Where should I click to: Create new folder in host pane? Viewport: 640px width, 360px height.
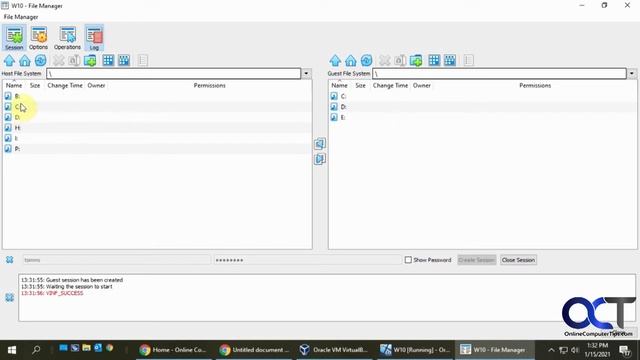(x=90, y=60)
